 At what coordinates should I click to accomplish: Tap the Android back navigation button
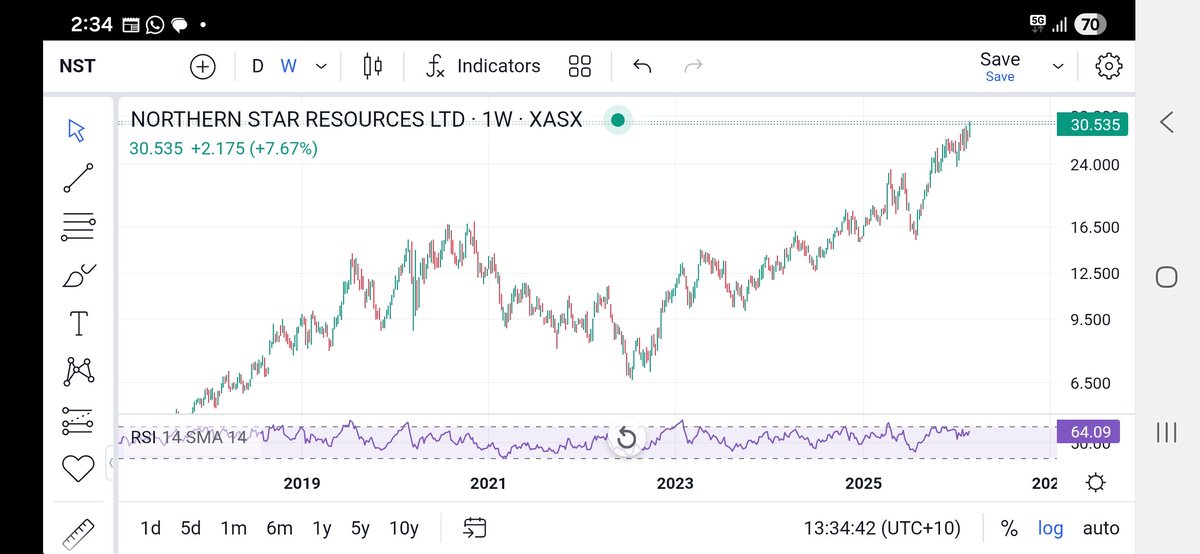coord(1166,122)
